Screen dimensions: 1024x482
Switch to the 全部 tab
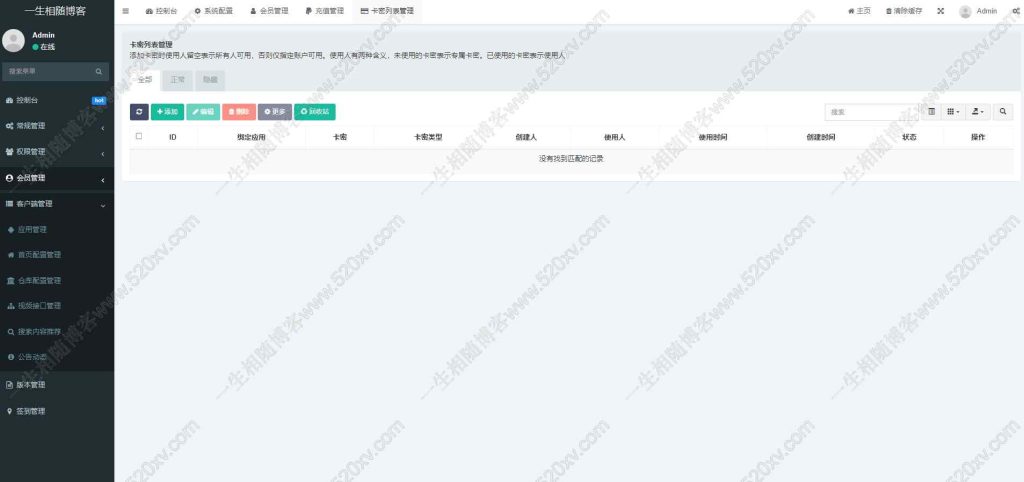coord(145,80)
